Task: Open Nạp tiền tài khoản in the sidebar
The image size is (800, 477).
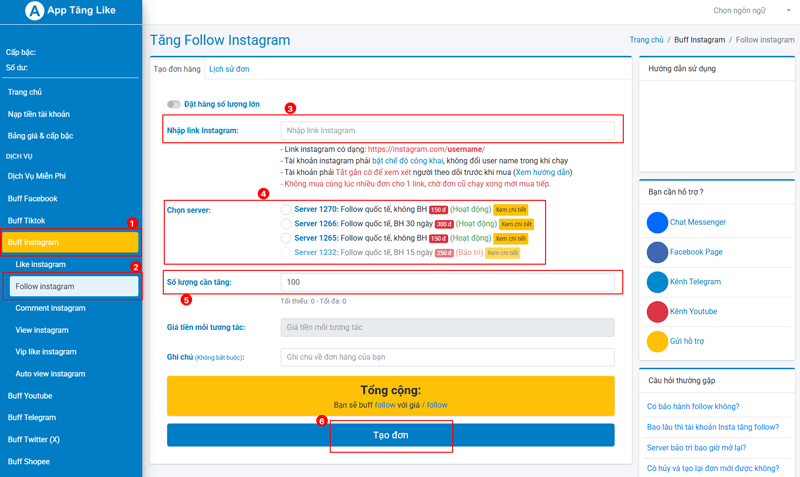Action: 38,114
